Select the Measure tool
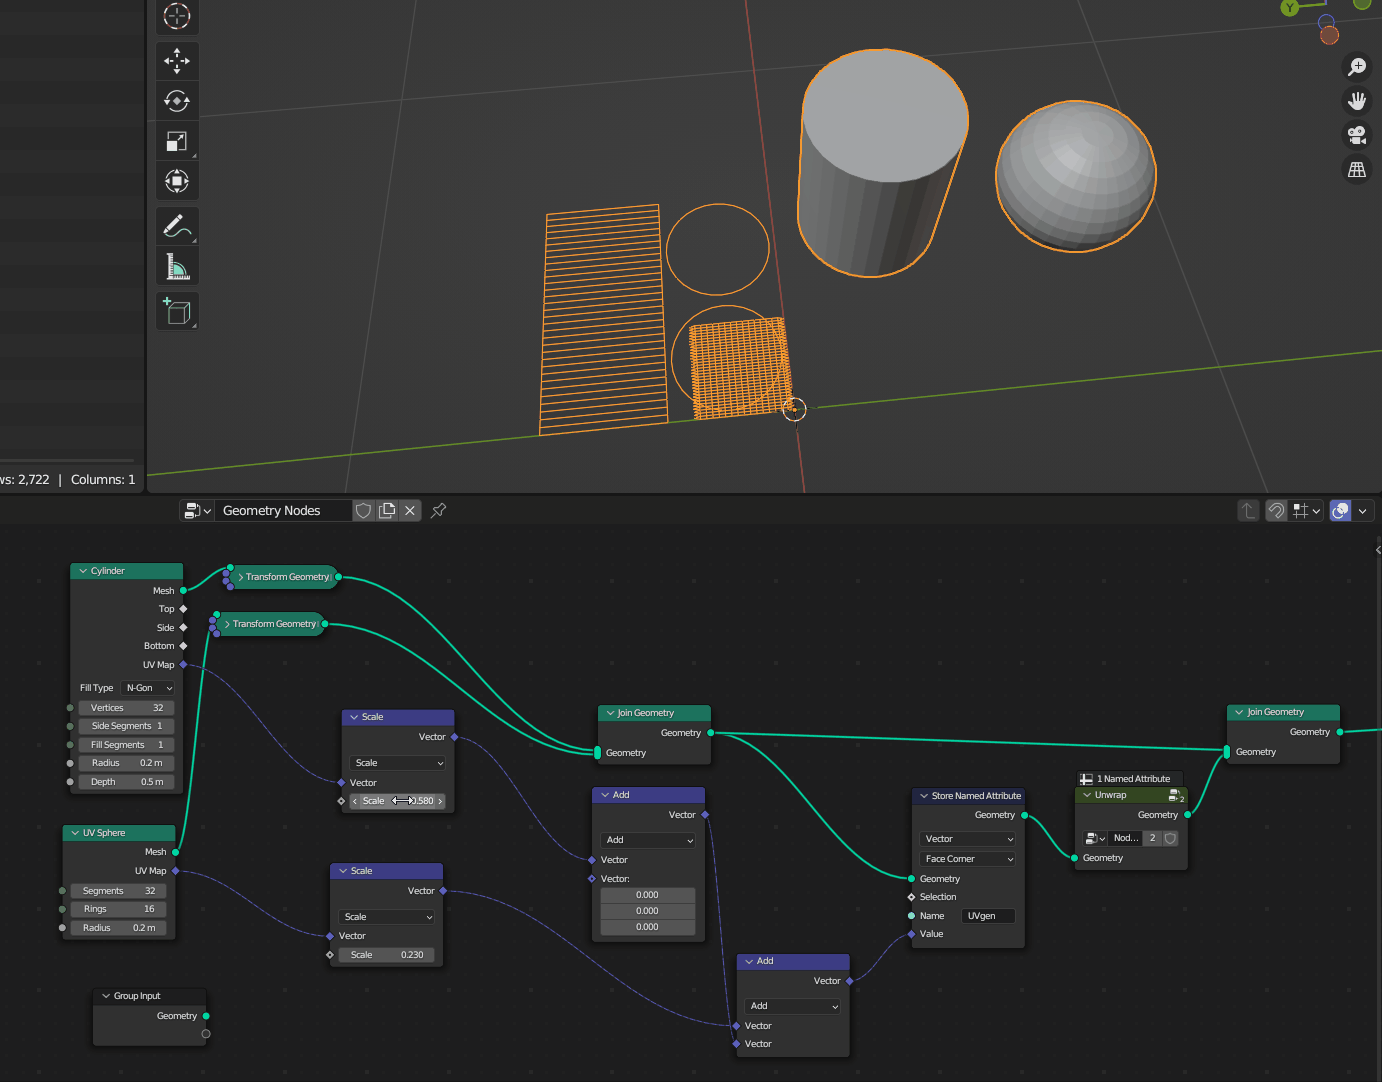The height and width of the screenshot is (1082, 1382). pyautogui.click(x=177, y=265)
